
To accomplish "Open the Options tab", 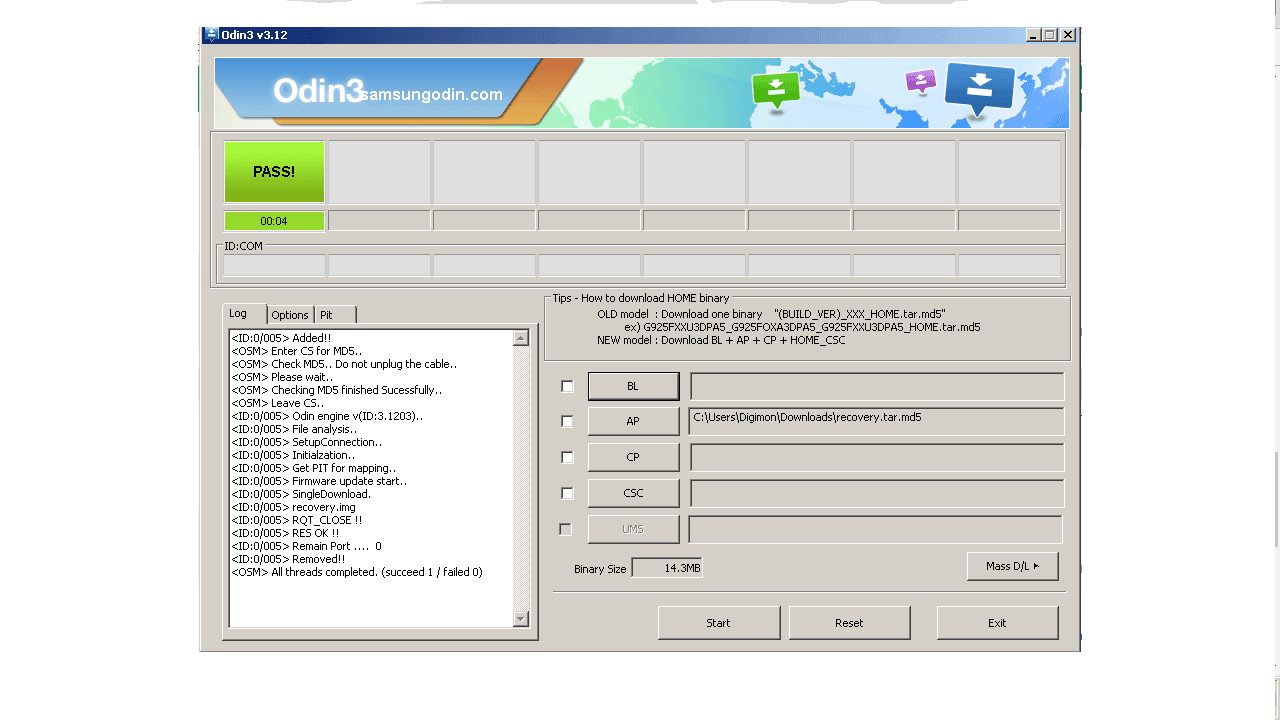I will pos(290,315).
